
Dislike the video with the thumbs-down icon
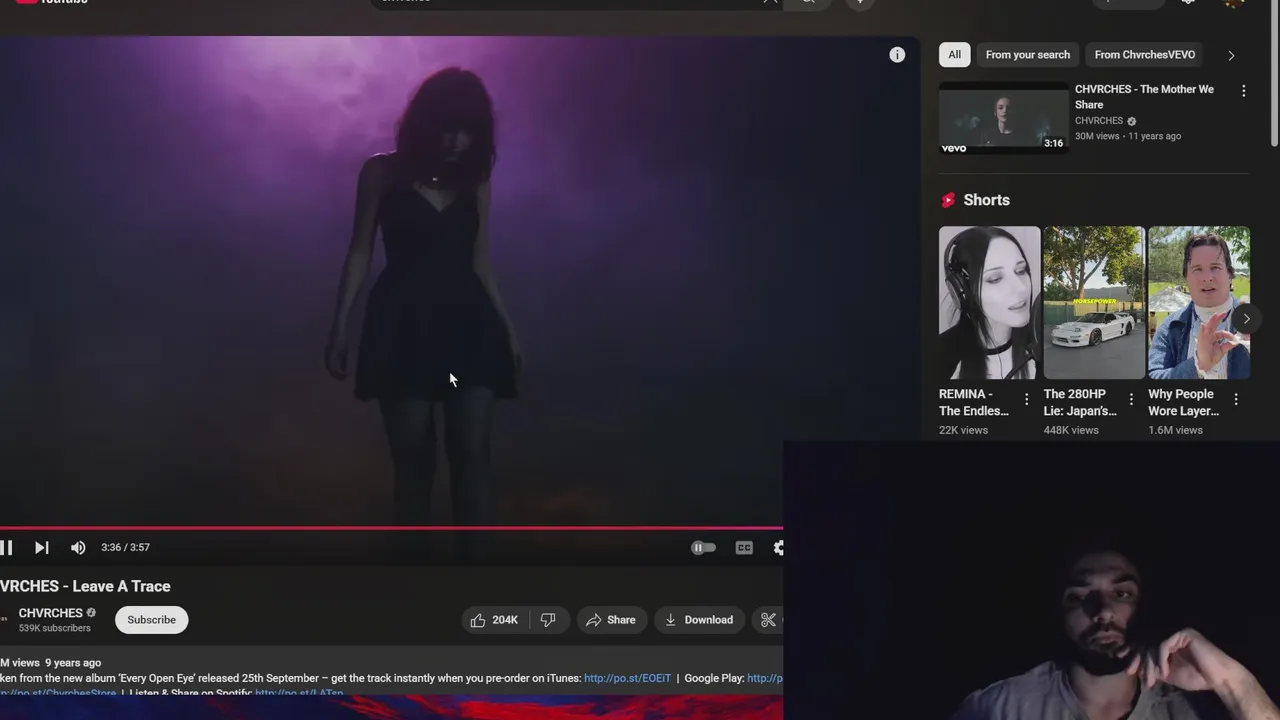548,620
